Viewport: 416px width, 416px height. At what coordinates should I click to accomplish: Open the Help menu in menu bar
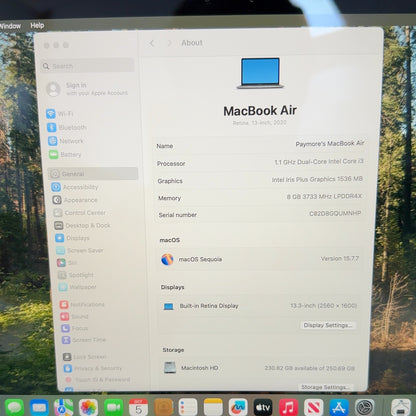[37, 25]
